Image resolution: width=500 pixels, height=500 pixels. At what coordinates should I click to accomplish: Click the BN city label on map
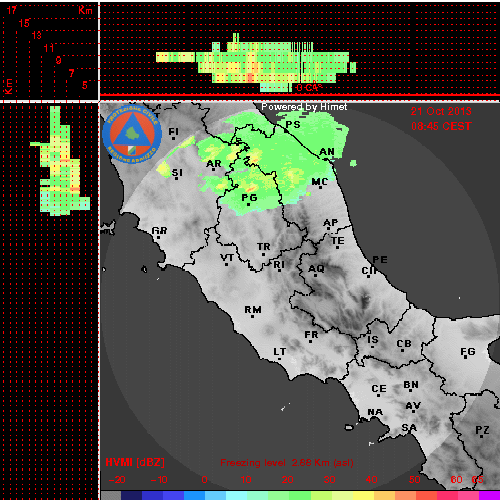point(411,385)
